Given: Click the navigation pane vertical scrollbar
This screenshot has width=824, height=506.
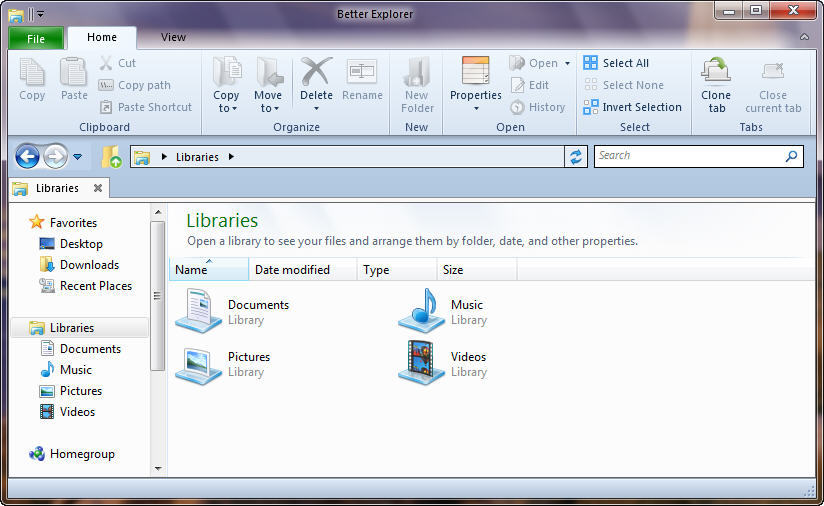Looking at the screenshot, I should tap(157, 295).
